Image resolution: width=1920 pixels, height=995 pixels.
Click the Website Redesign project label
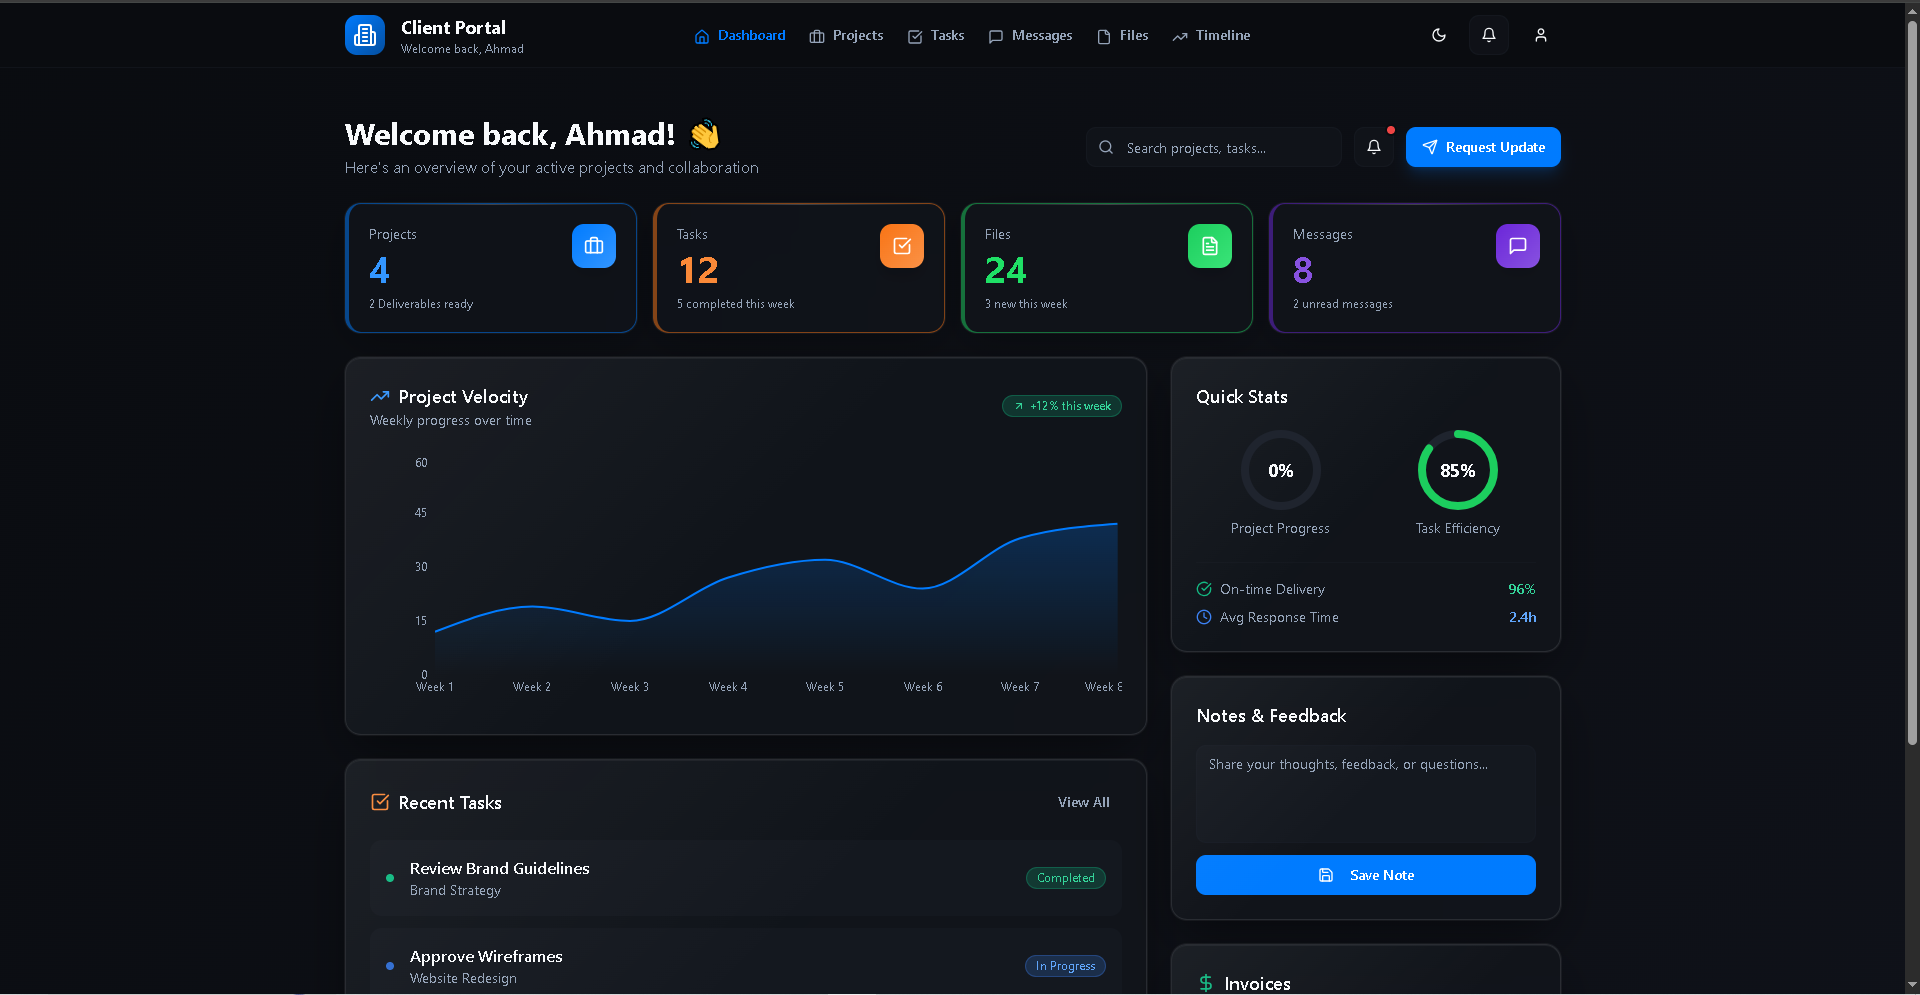pos(463,978)
